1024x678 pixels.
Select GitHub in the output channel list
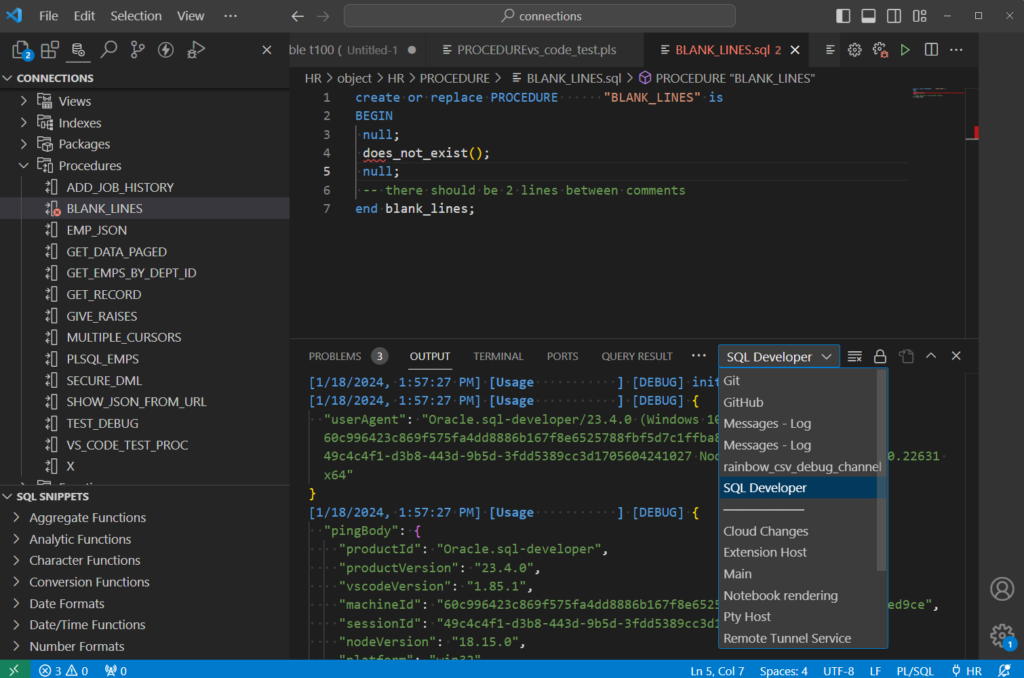click(x=743, y=402)
